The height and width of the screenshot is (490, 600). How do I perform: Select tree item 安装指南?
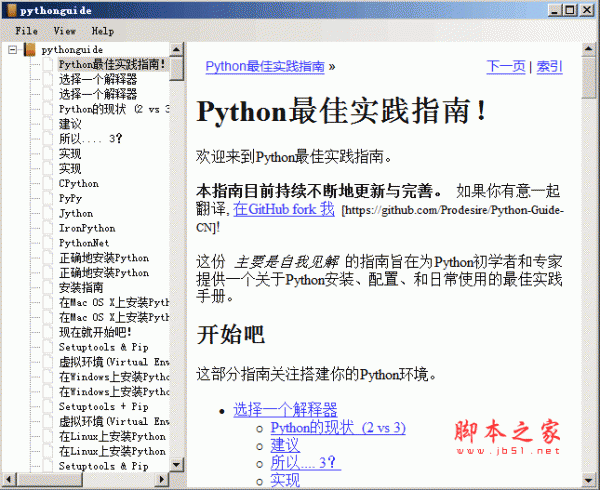pyautogui.click(x=81, y=288)
